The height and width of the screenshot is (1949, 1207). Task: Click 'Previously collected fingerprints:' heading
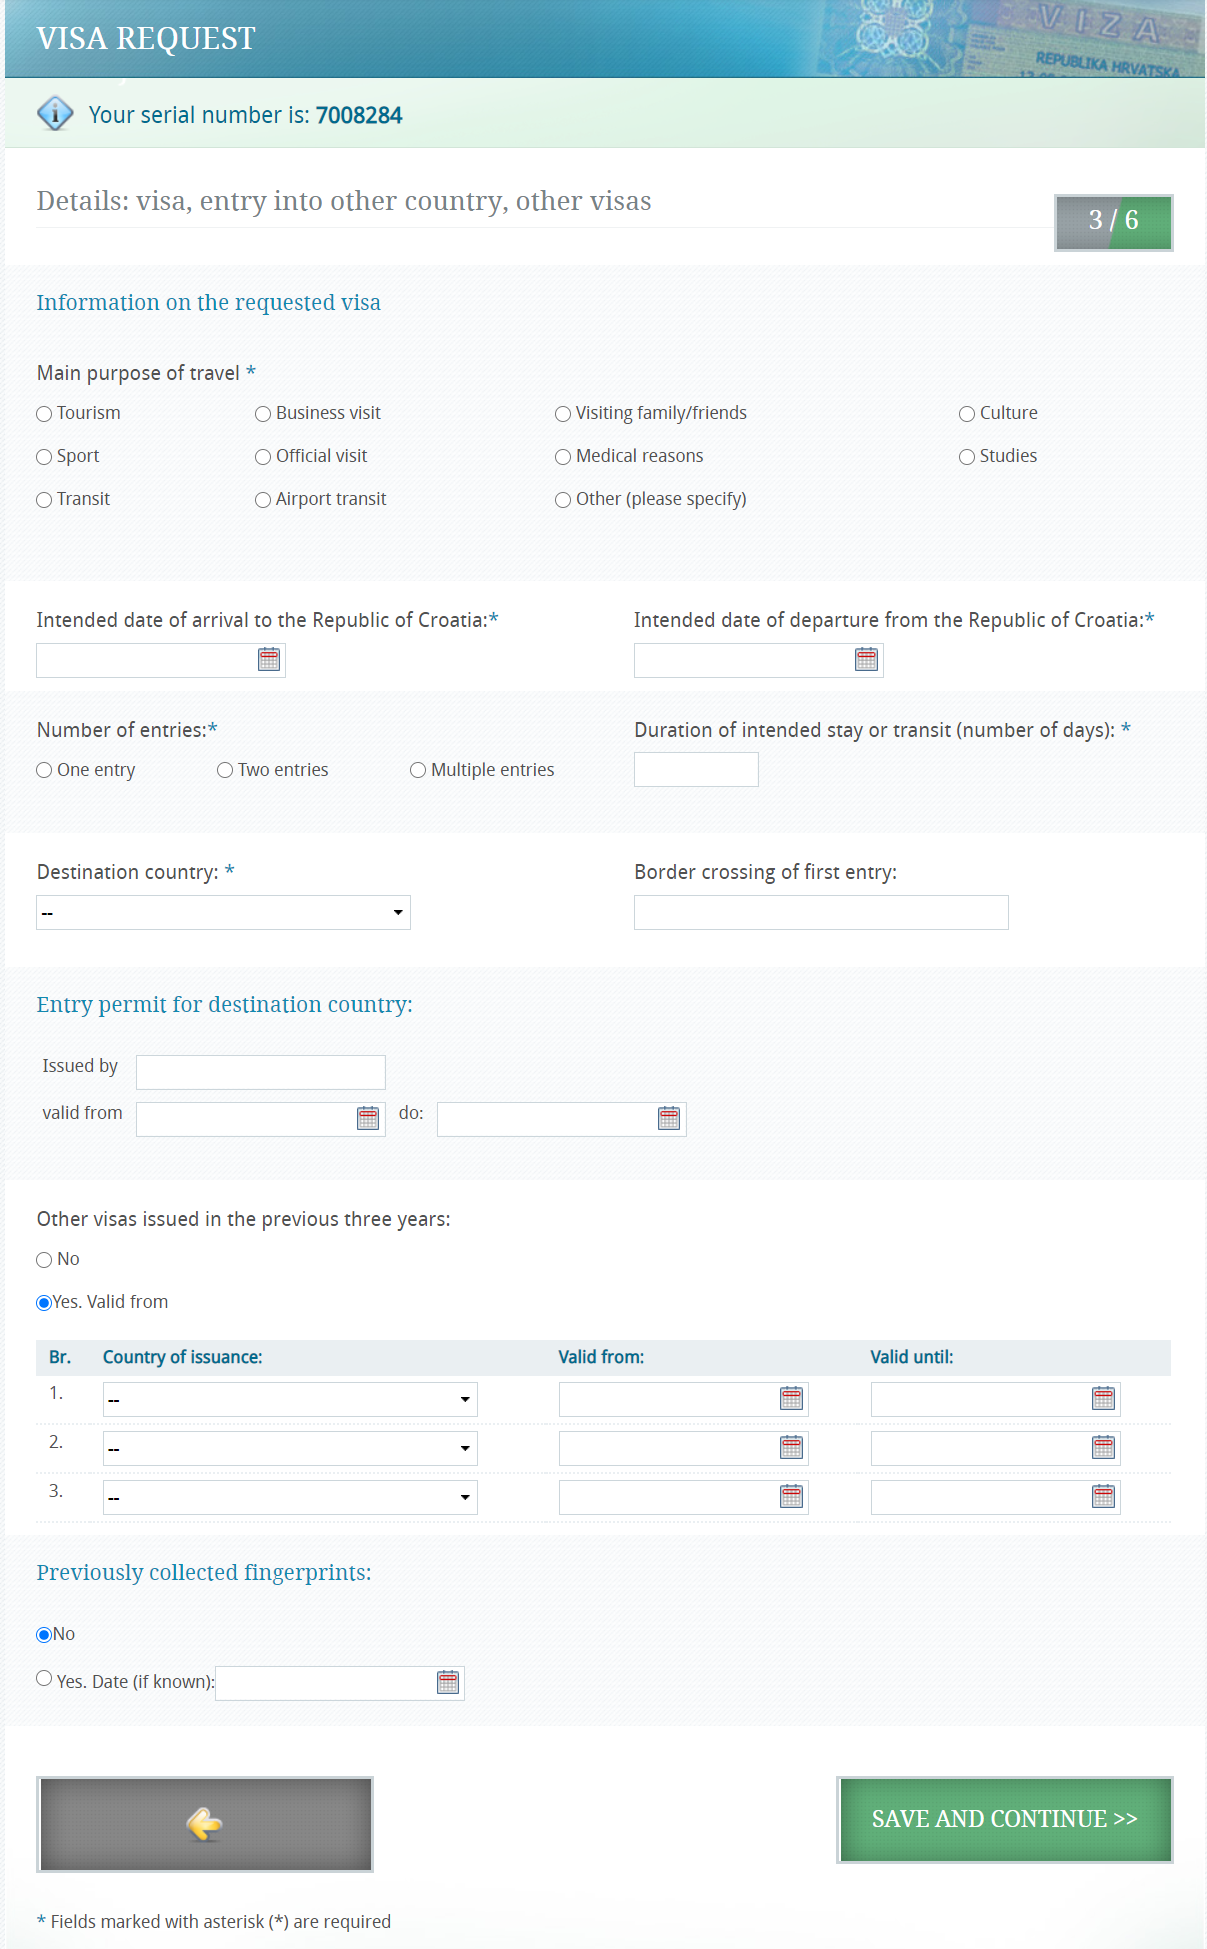click(204, 1572)
